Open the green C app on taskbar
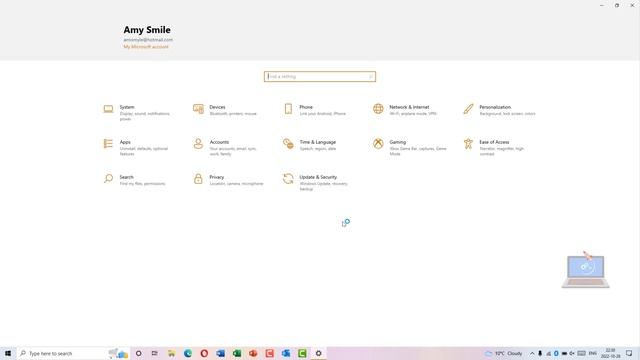 pos(302,353)
